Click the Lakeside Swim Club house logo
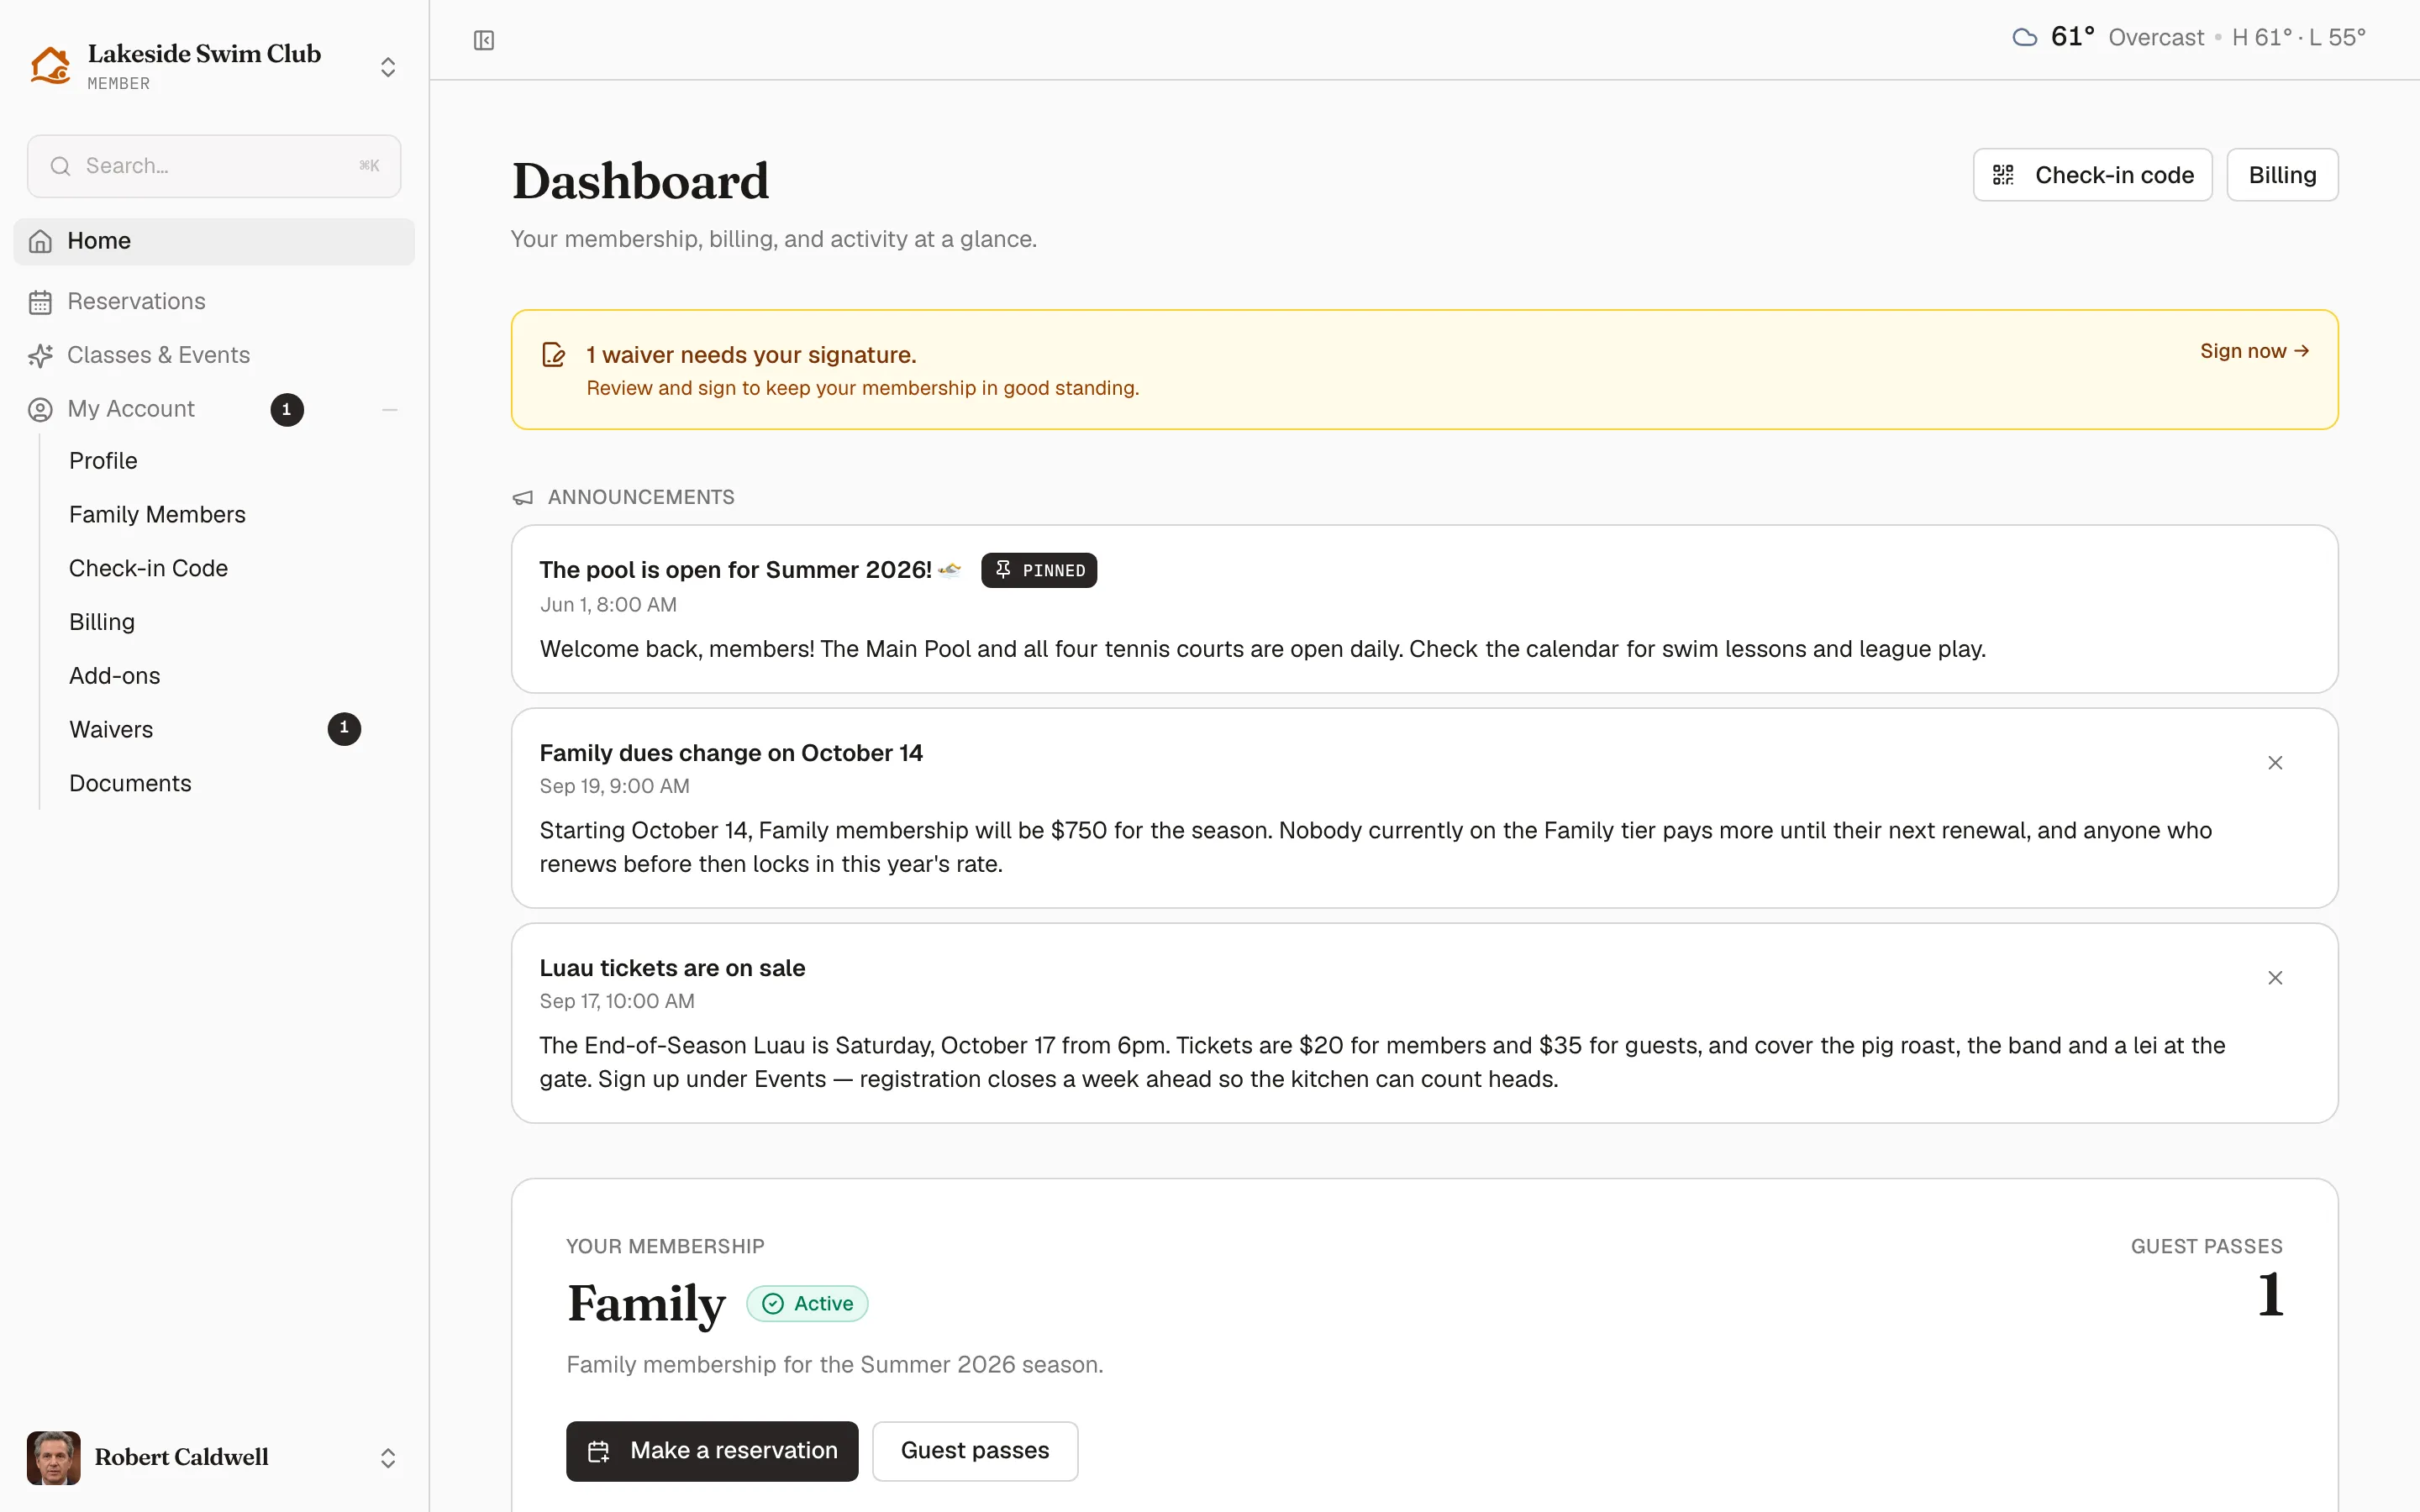 pyautogui.click(x=50, y=66)
